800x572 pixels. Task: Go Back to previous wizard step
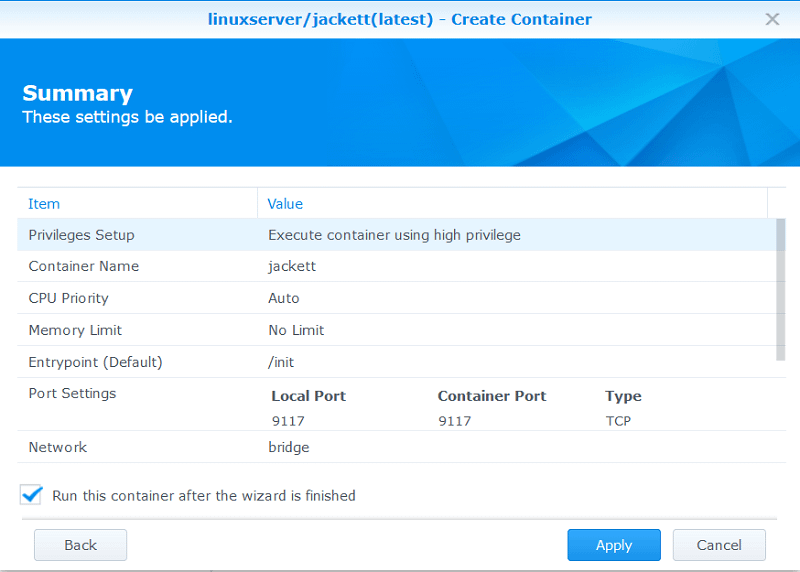coord(81,545)
